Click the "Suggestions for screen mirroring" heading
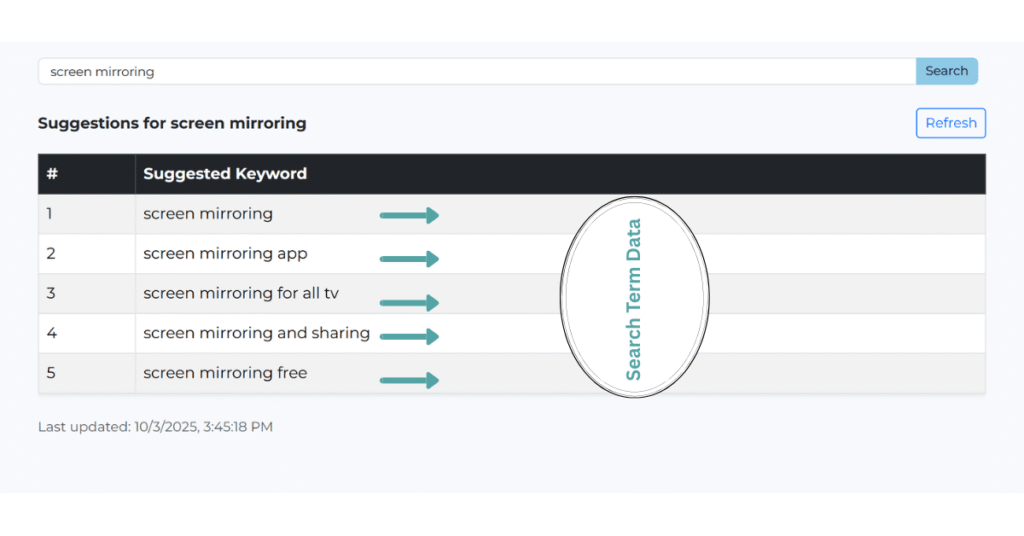Image resolution: width=1024 pixels, height=536 pixels. [172, 124]
